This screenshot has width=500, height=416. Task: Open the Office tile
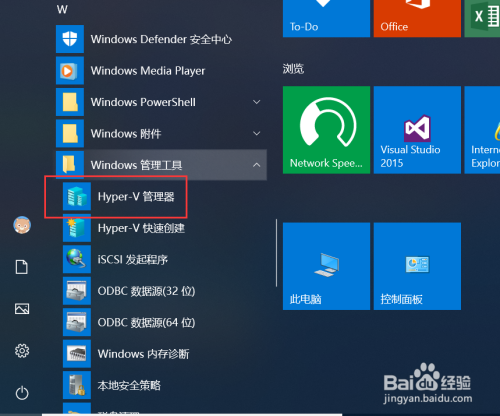click(x=417, y=18)
